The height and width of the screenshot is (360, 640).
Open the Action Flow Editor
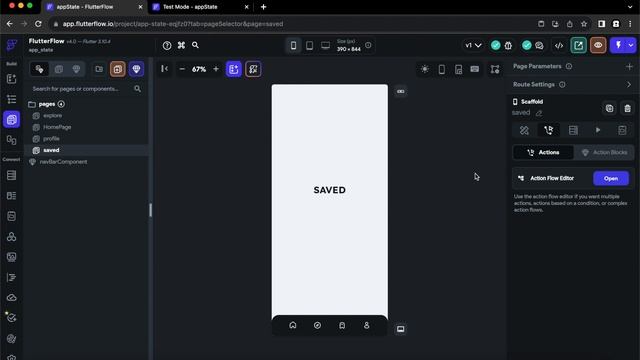tap(611, 178)
